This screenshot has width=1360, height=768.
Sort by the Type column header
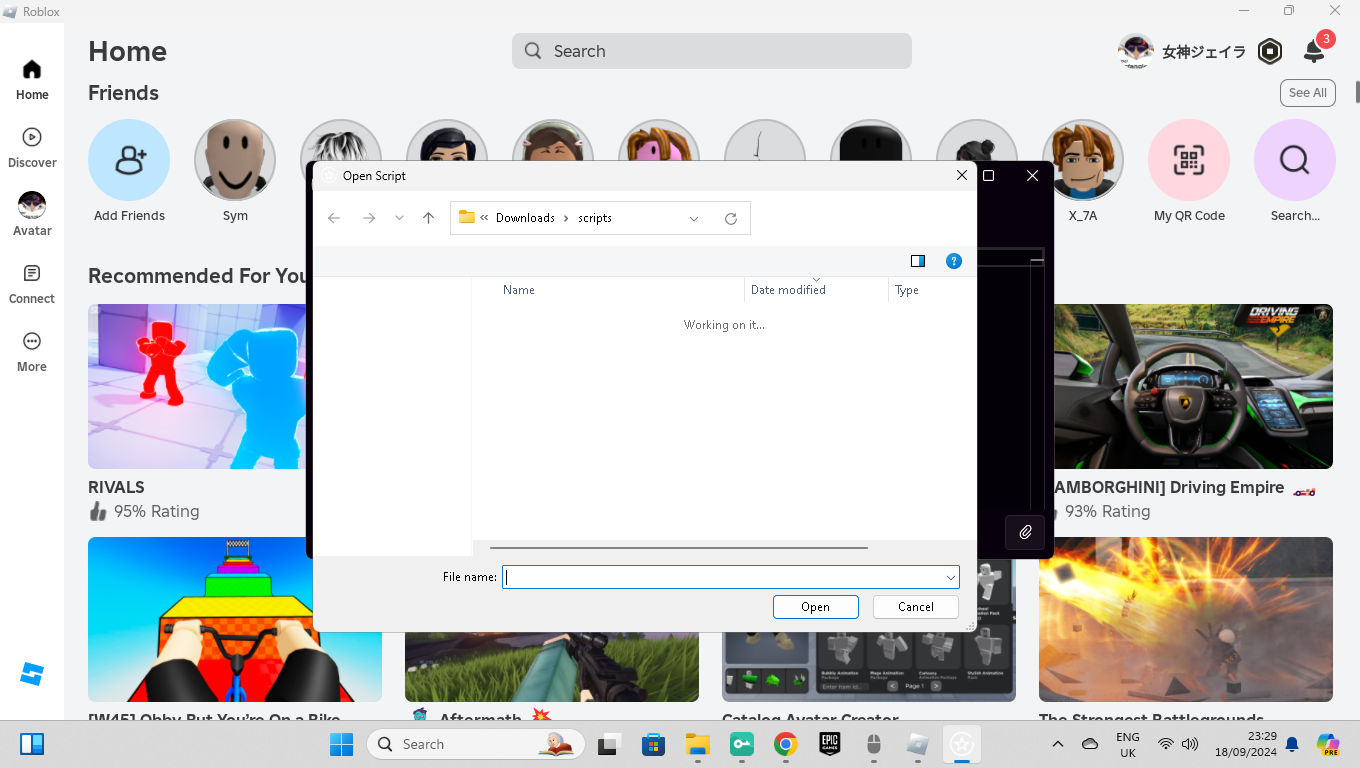[907, 290]
